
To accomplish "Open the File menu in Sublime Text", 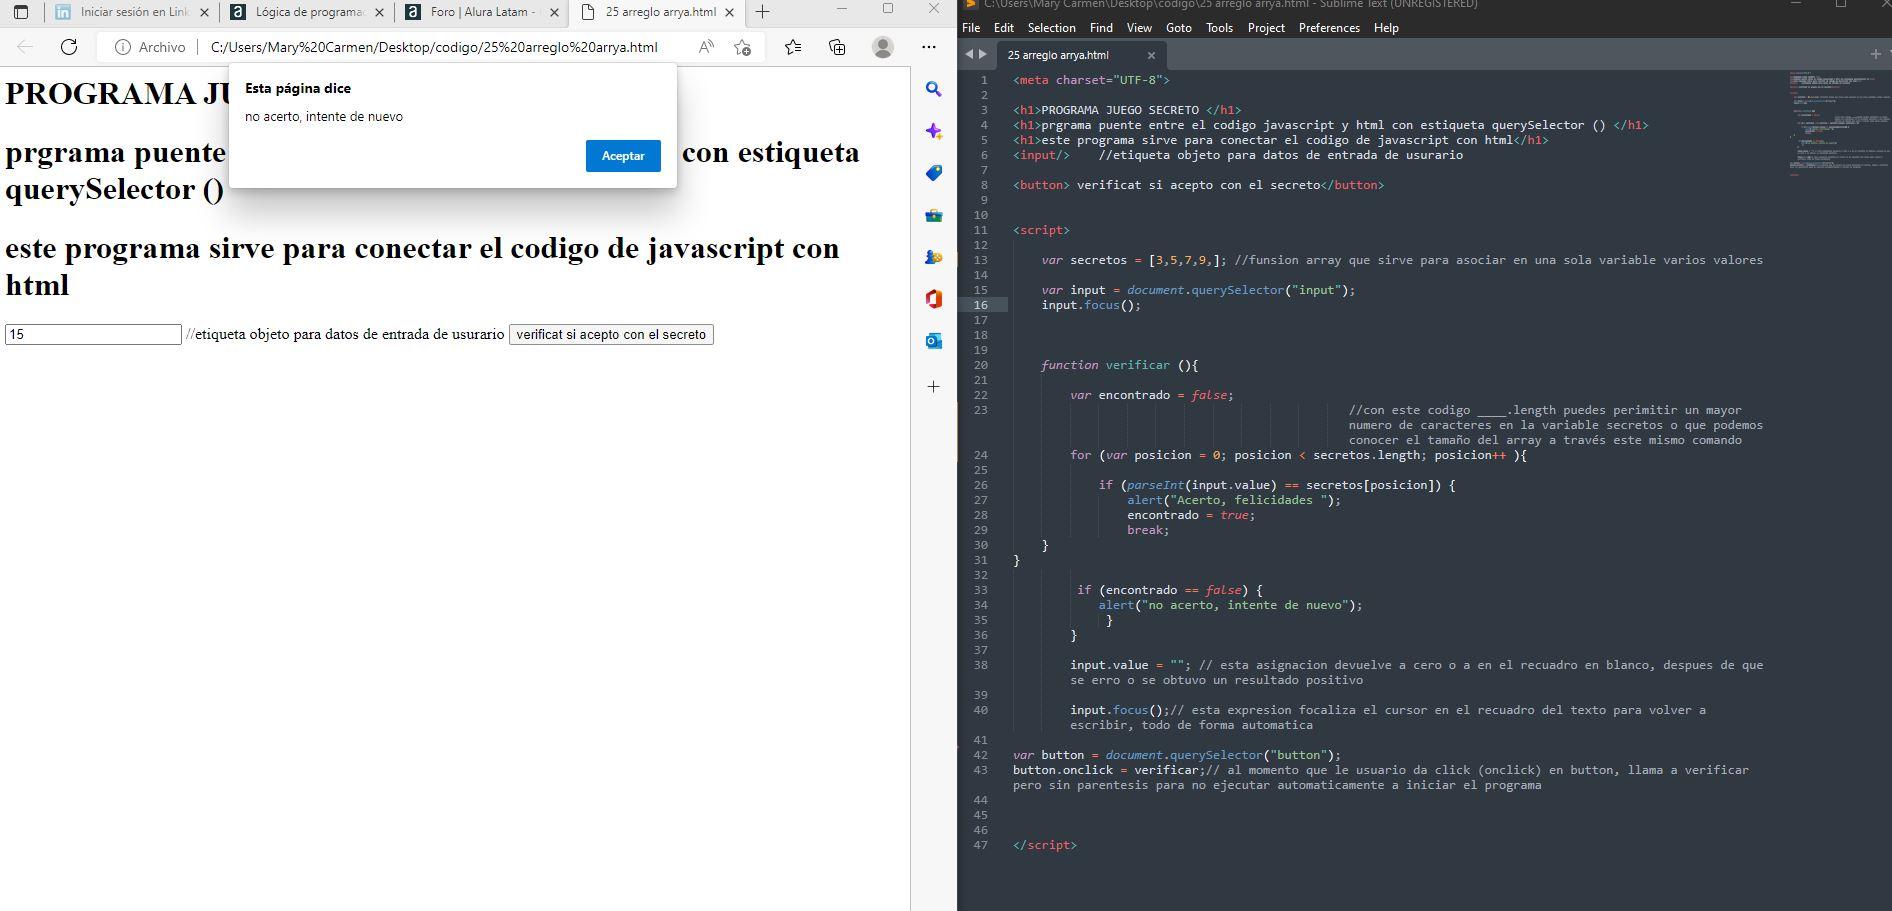I will coord(971,28).
